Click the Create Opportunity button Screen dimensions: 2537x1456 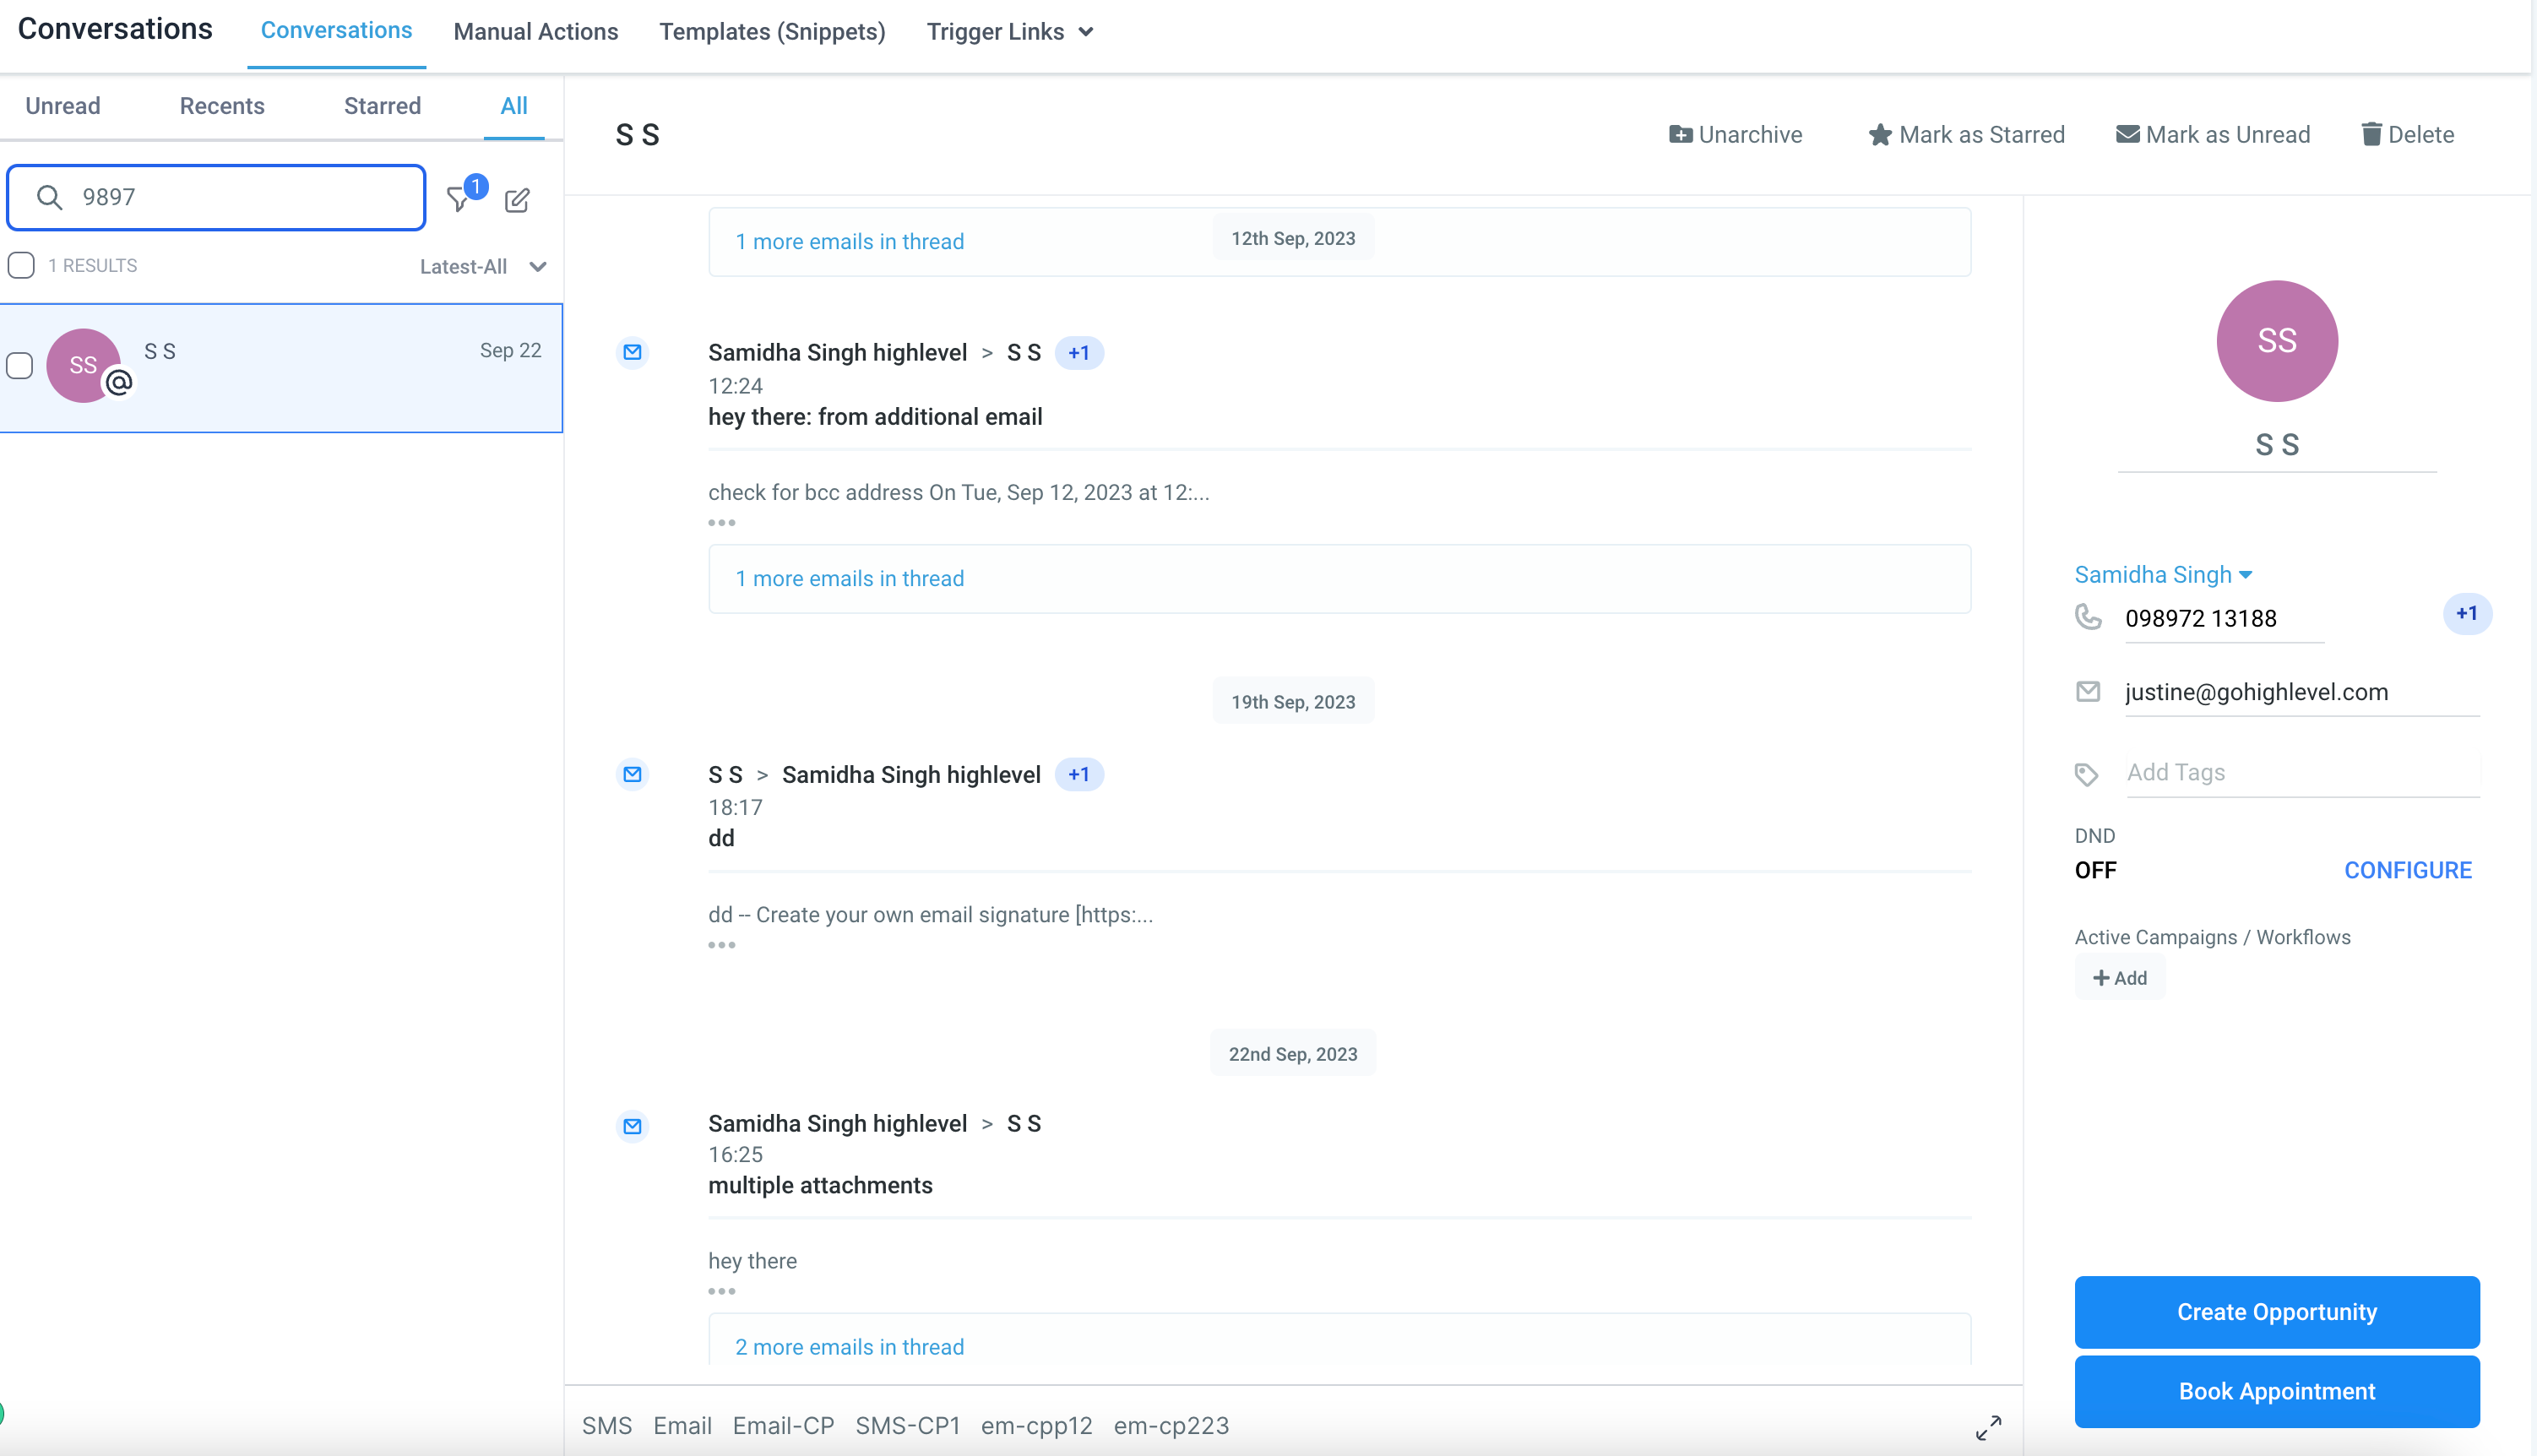point(2276,1312)
